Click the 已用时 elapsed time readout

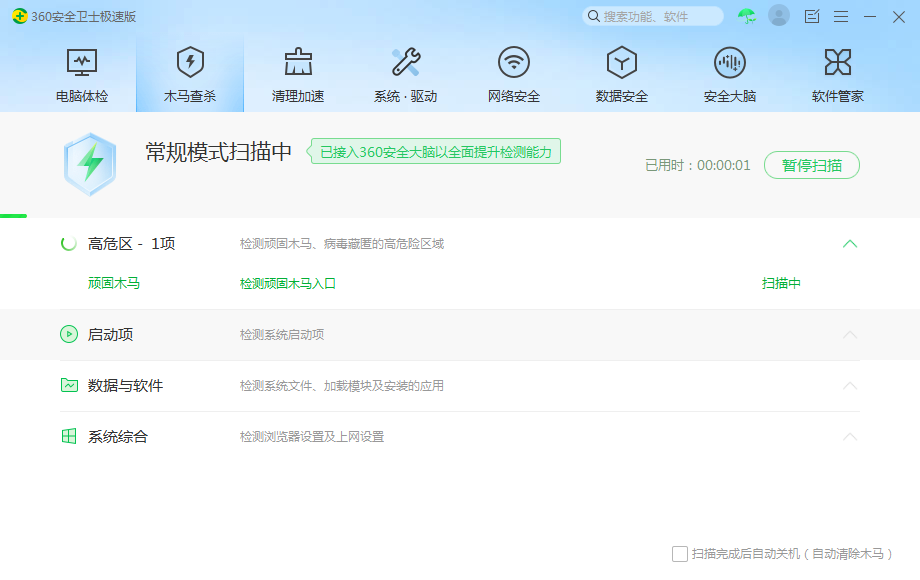pyautogui.click(x=698, y=165)
